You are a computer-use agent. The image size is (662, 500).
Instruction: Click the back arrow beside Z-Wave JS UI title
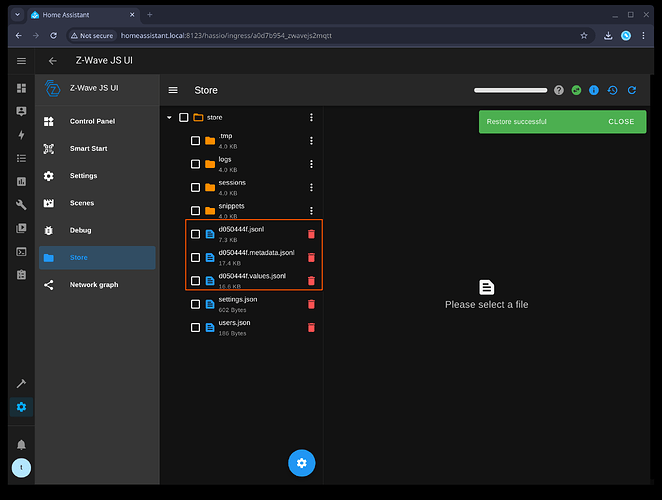pos(52,61)
